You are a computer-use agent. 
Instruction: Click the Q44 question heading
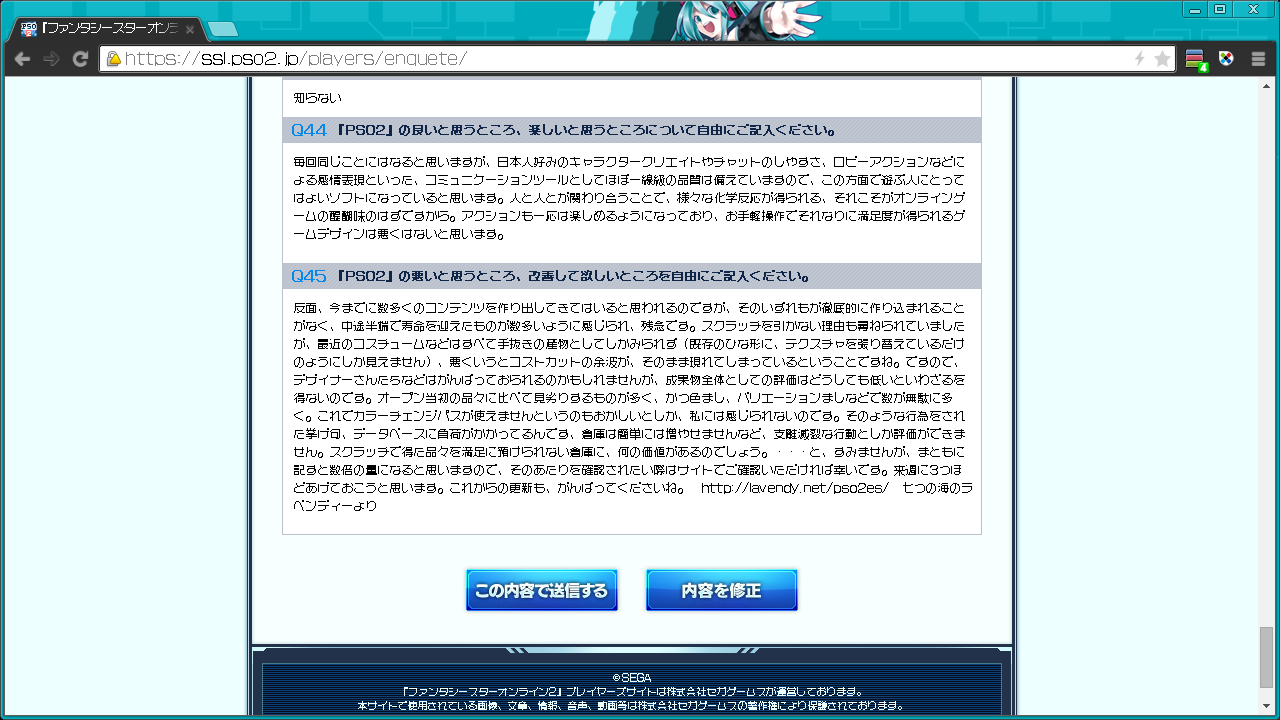632,130
